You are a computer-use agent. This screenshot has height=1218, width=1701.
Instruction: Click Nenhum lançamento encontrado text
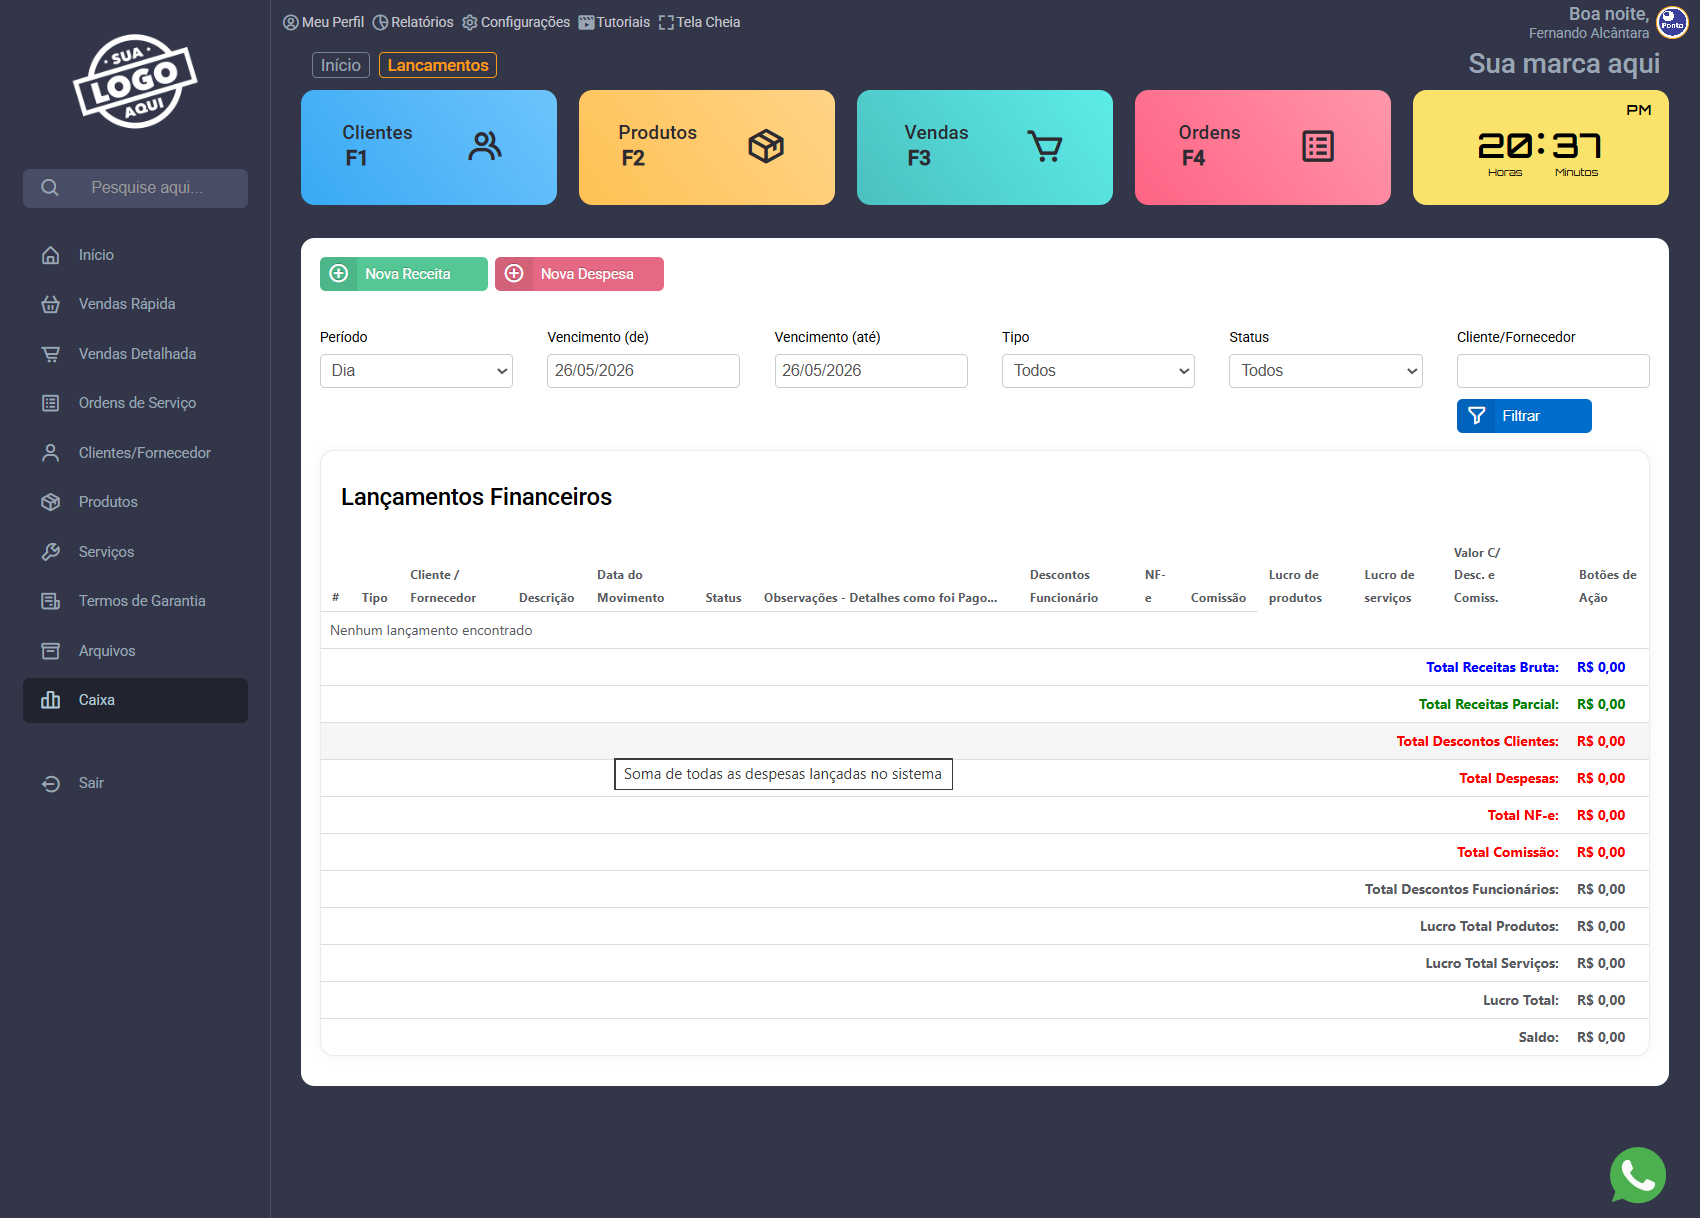tap(431, 630)
